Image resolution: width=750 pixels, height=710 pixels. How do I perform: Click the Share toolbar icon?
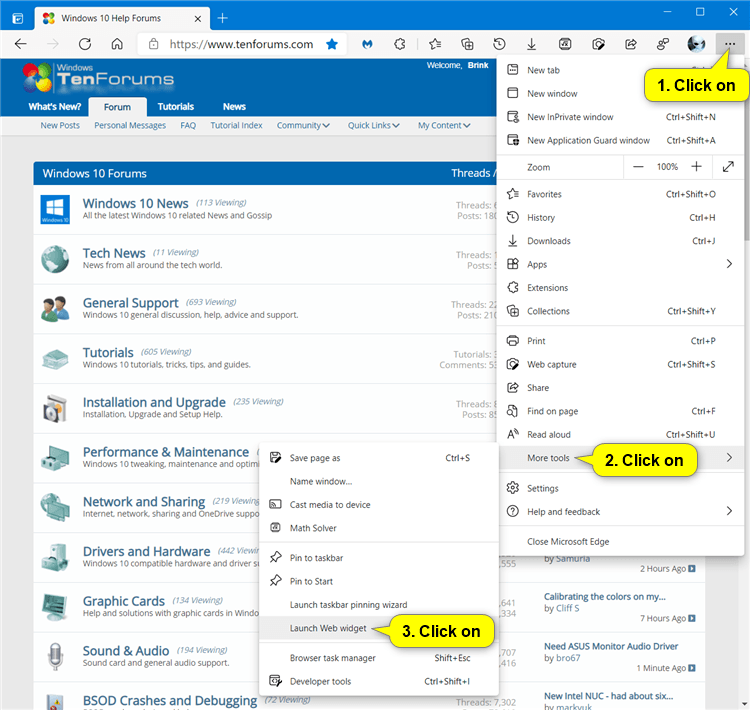[x=631, y=44]
